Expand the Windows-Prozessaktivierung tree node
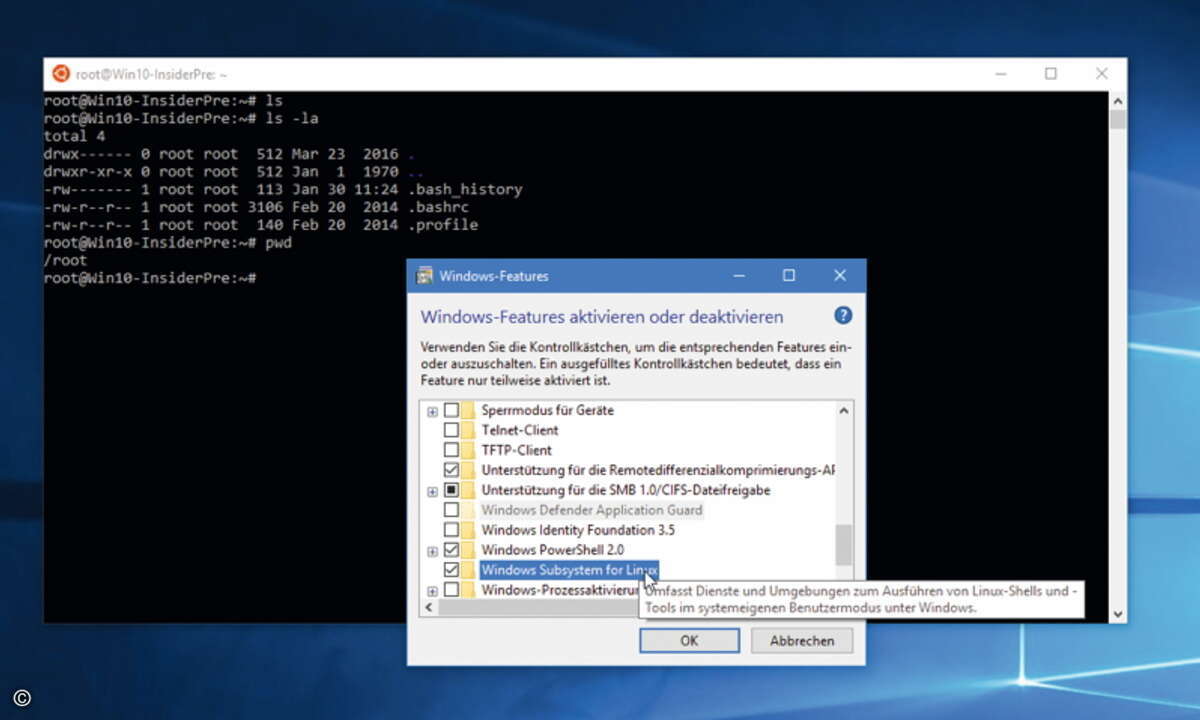Viewport: 1200px width, 720px height. pyautogui.click(x=432, y=591)
